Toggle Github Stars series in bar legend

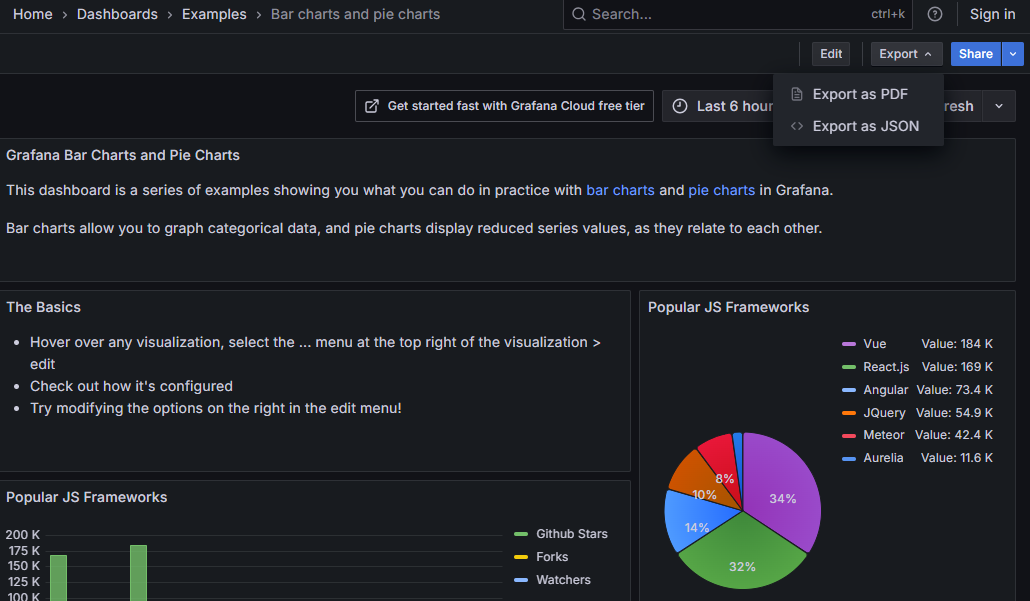click(x=571, y=534)
